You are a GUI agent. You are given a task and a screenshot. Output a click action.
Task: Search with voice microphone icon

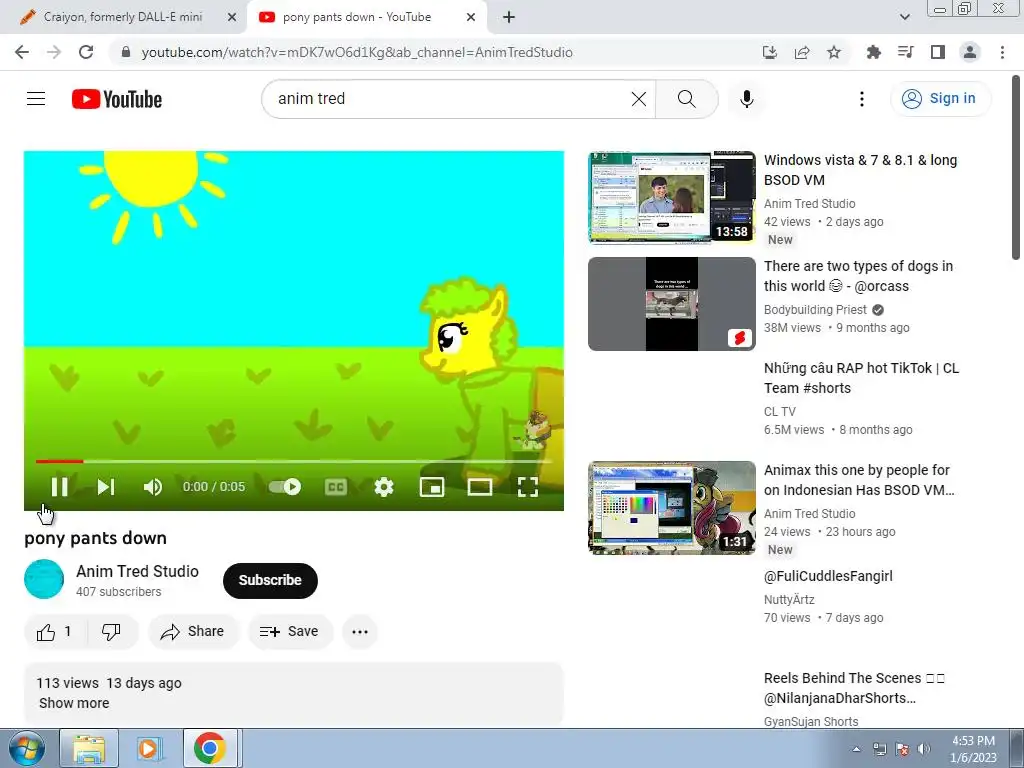coord(746,99)
